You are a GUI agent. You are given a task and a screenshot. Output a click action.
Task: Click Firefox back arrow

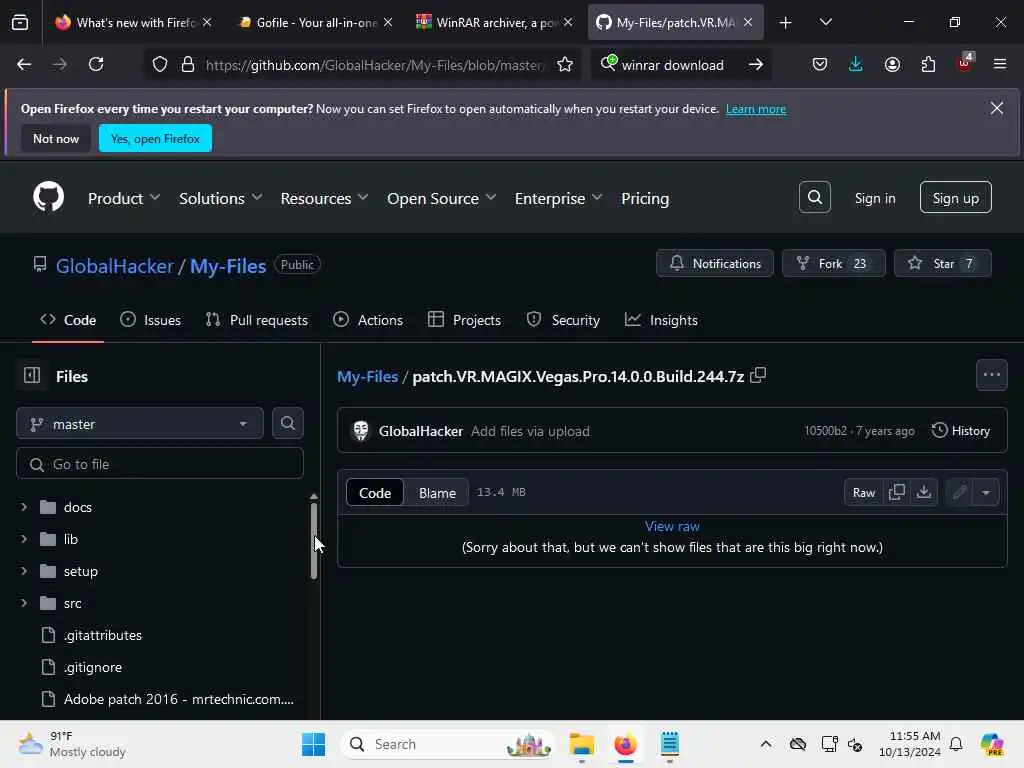tap(24, 64)
